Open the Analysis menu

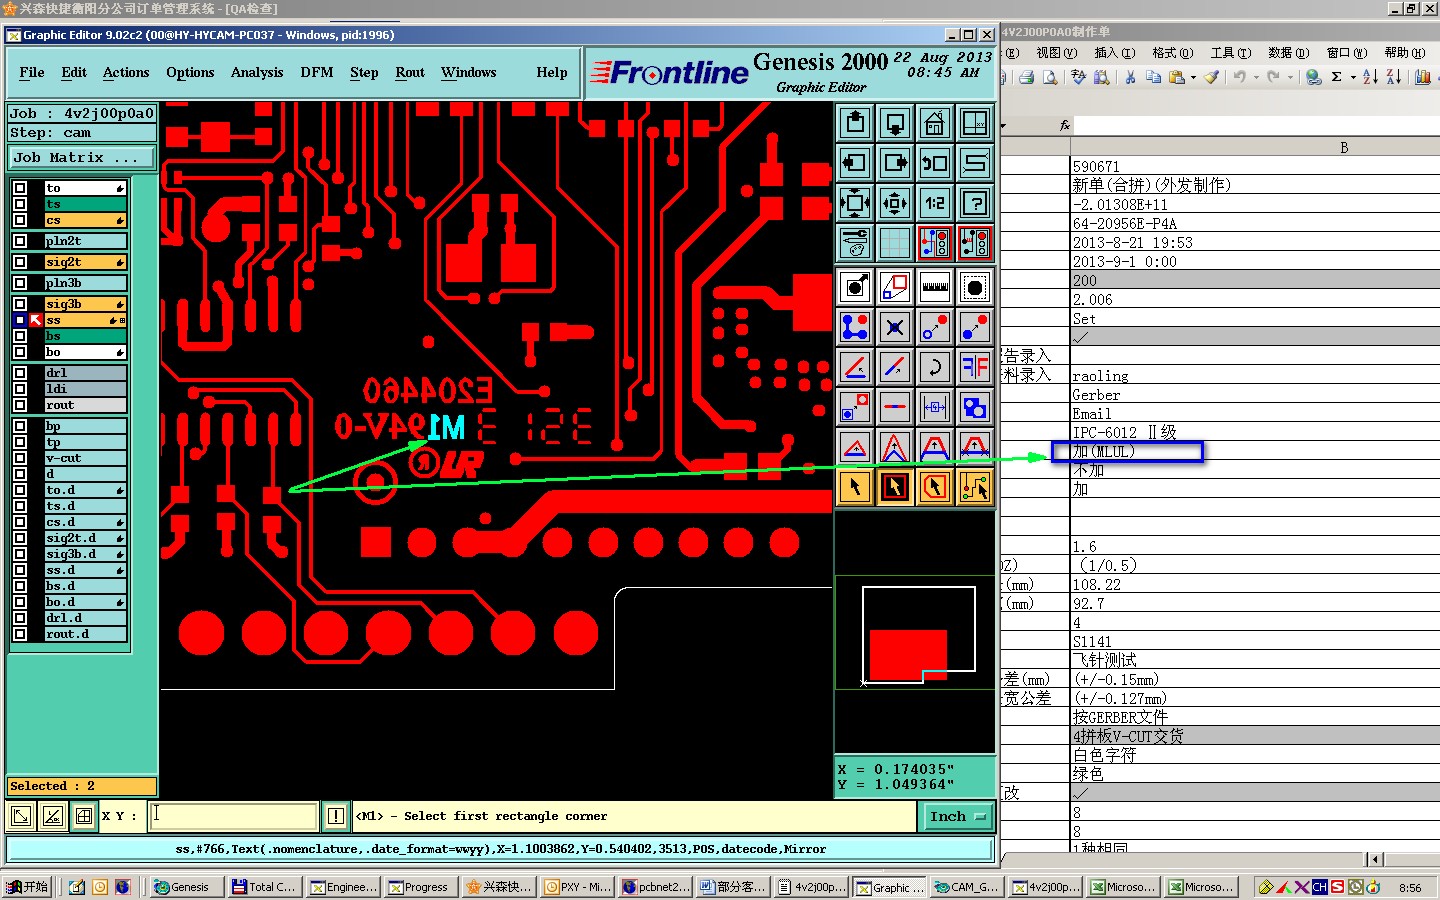pyautogui.click(x=257, y=73)
